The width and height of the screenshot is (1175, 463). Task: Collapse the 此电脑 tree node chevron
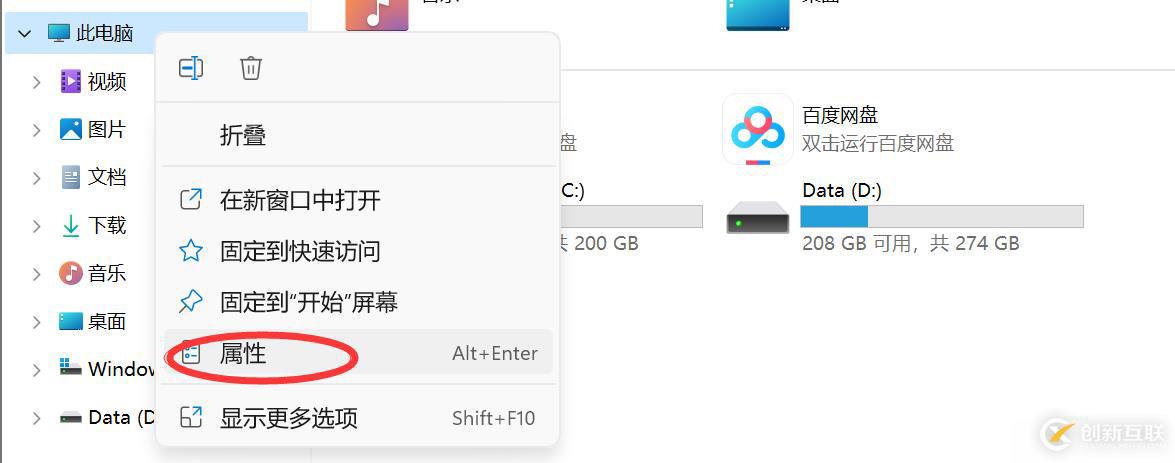pyautogui.click(x=25, y=33)
